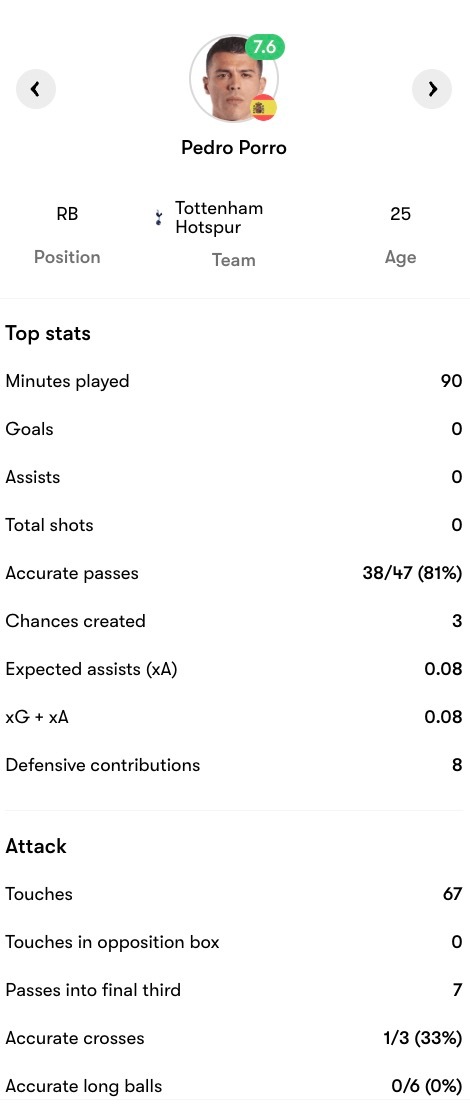Open Pedro Porro's profile photo
The image size is (470, 1110).
tap(234, 79)
